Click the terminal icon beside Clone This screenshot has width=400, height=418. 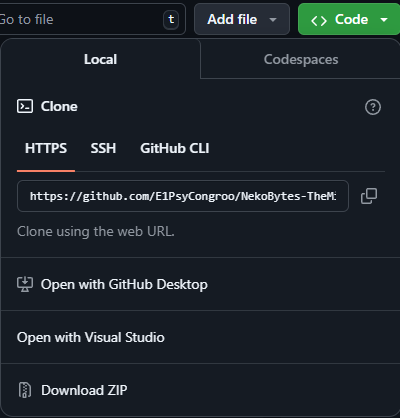pos(25,106)
